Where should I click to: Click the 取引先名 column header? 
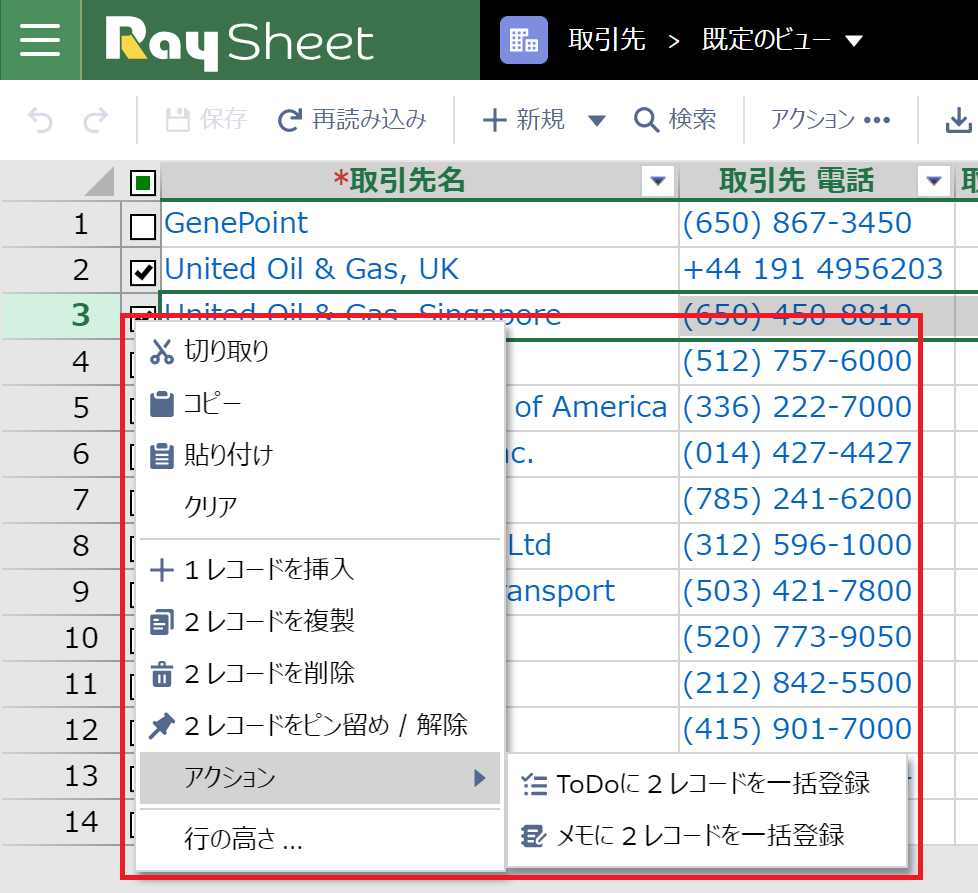tap(400, 181)
